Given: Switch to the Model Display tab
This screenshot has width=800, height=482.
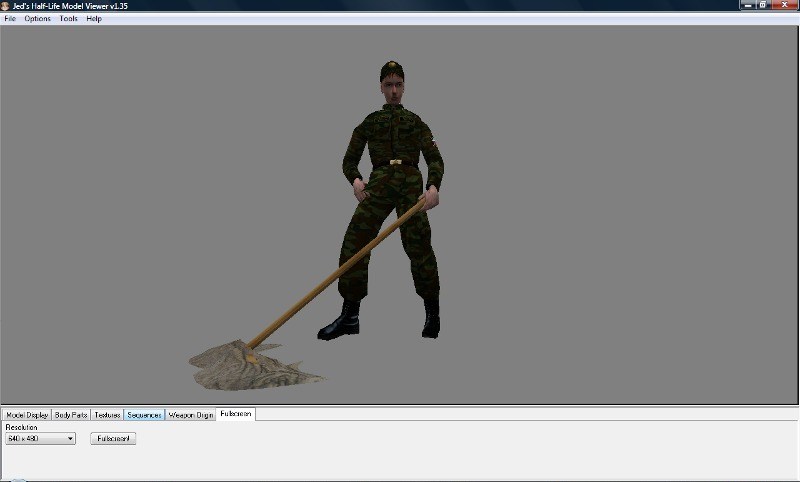Looking at the screenshot, I should coord(27,415).
